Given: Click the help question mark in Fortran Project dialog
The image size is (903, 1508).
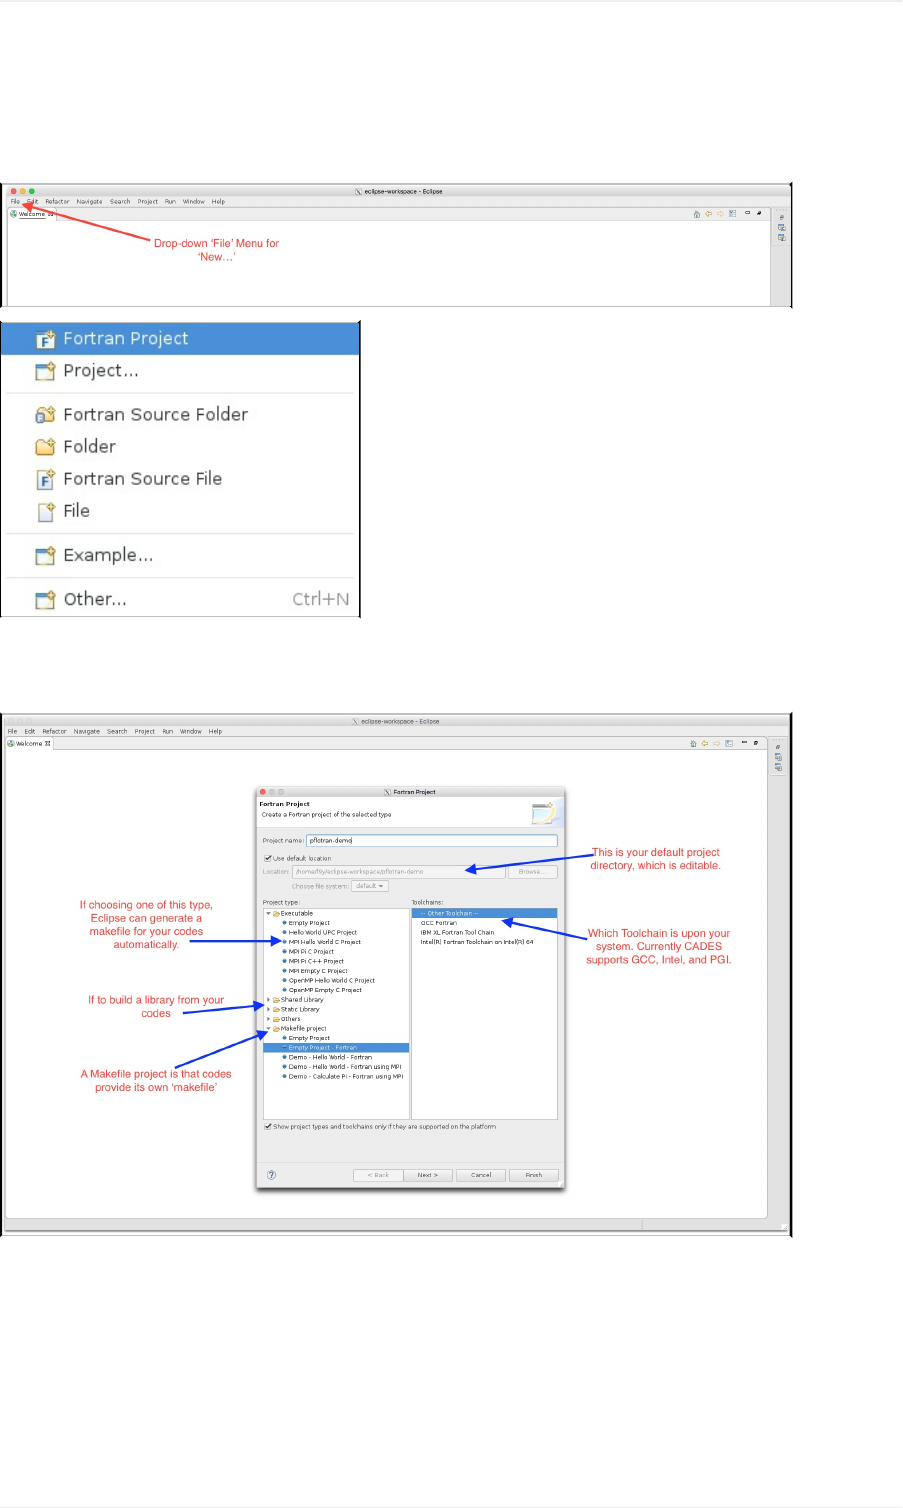Looking at the screenshot, I should pos(271,1175).
